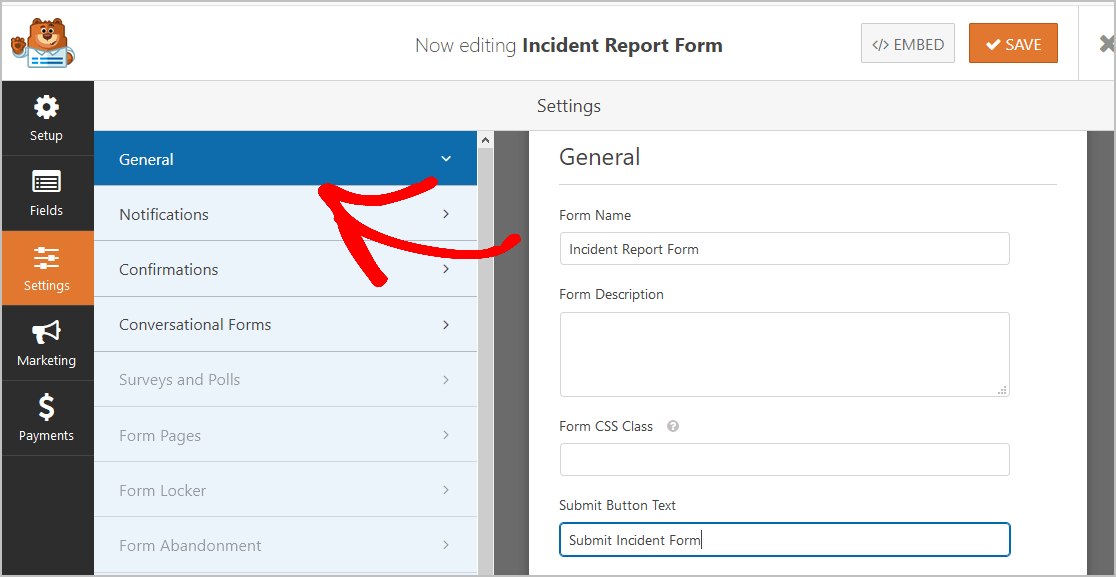Click the 'Form CSS Class' label
The width and height of the screenshot is (1116, 577).
tap(606, 427)
